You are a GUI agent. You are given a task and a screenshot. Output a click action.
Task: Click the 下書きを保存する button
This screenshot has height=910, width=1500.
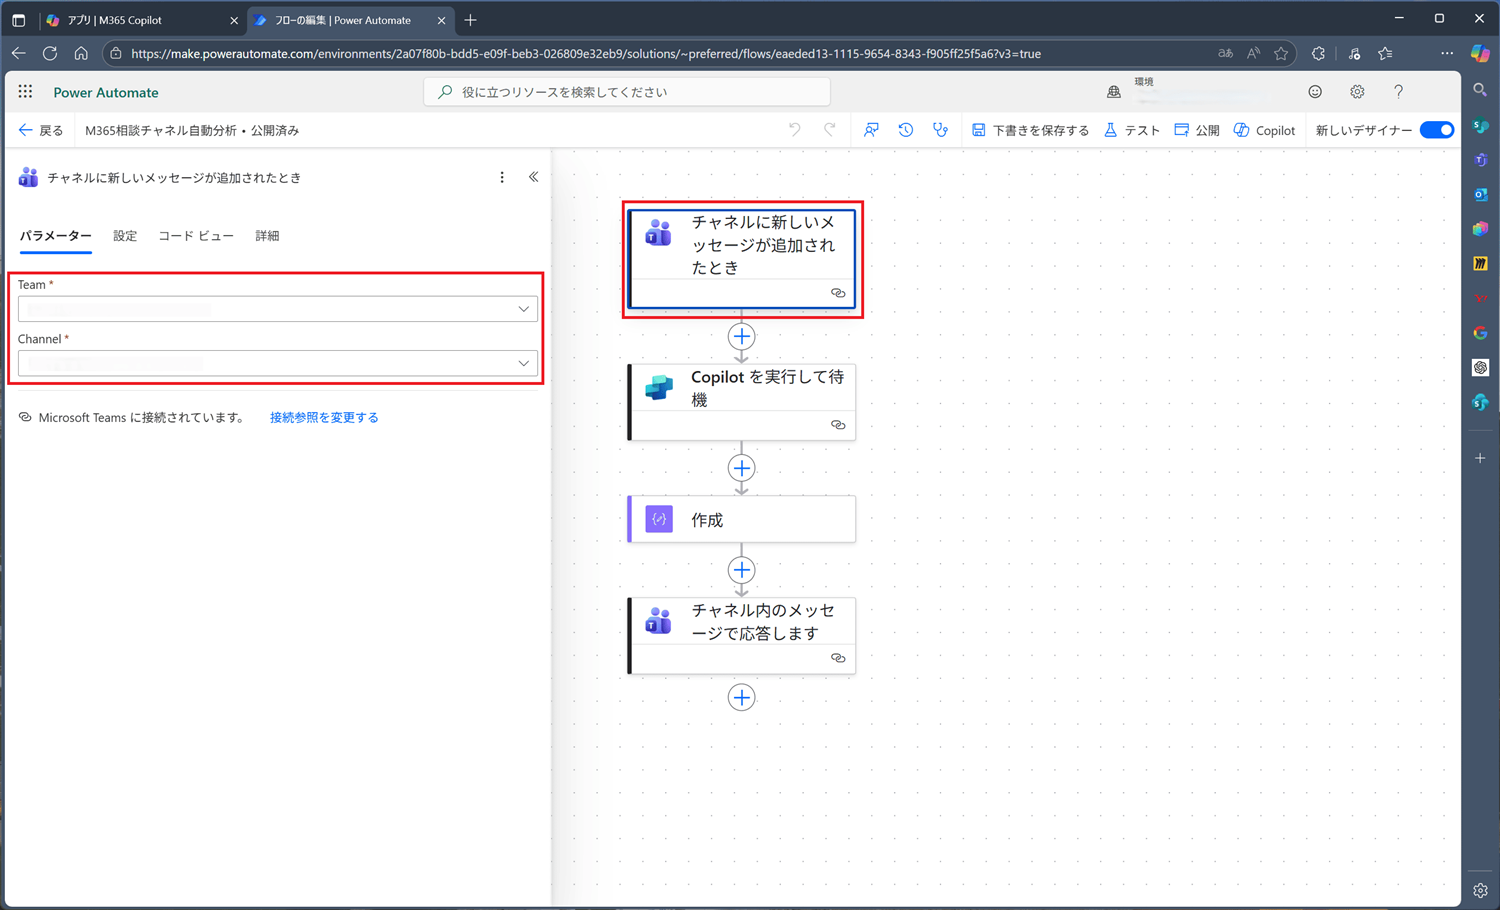[x=1030, y=130]
